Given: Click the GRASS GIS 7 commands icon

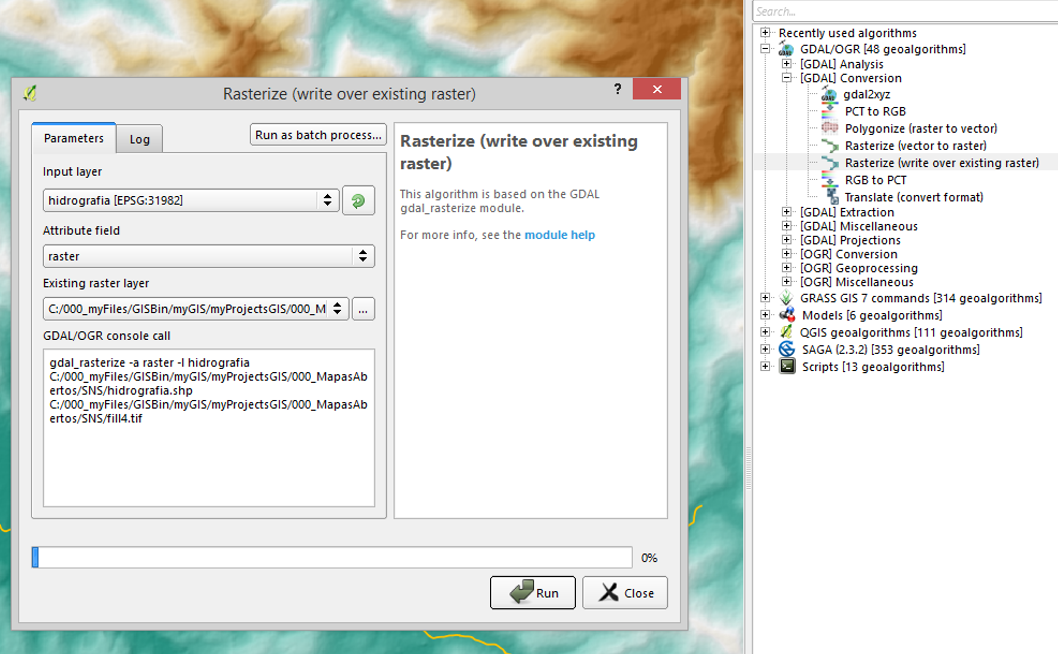Looking at the screenshot, I should click(787, 298).
